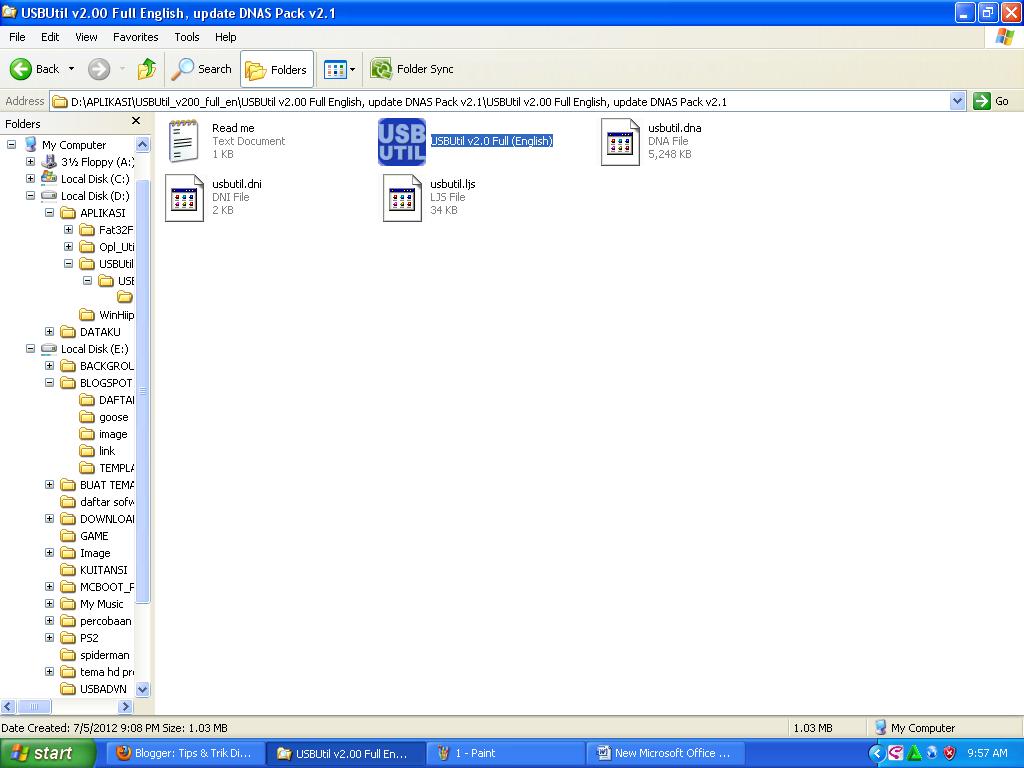Select the KUITANSI folder in tree
The height and width of the screenshot is (768, 1024).
tap(93, 570)
